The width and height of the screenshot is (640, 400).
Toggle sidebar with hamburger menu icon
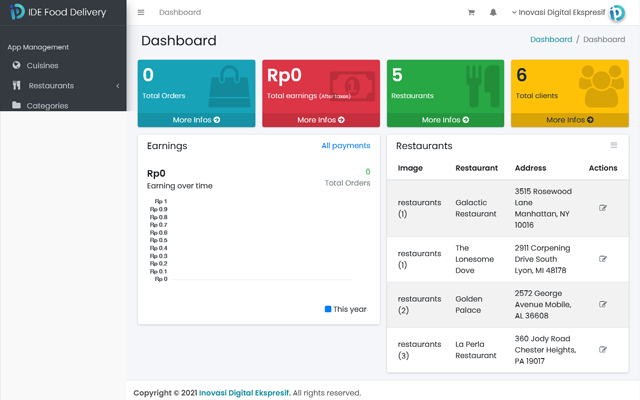tap(141, 13)
